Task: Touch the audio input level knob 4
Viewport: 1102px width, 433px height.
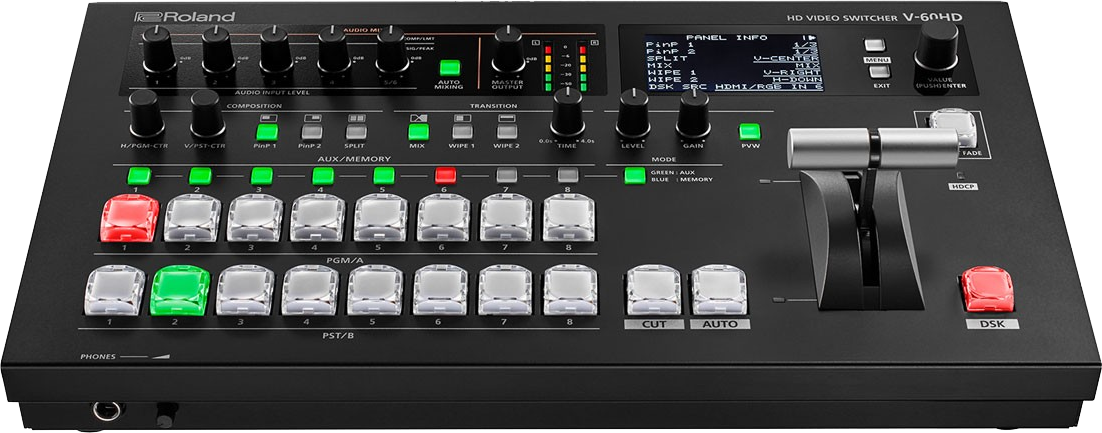Action: click(x=334, y=50)
